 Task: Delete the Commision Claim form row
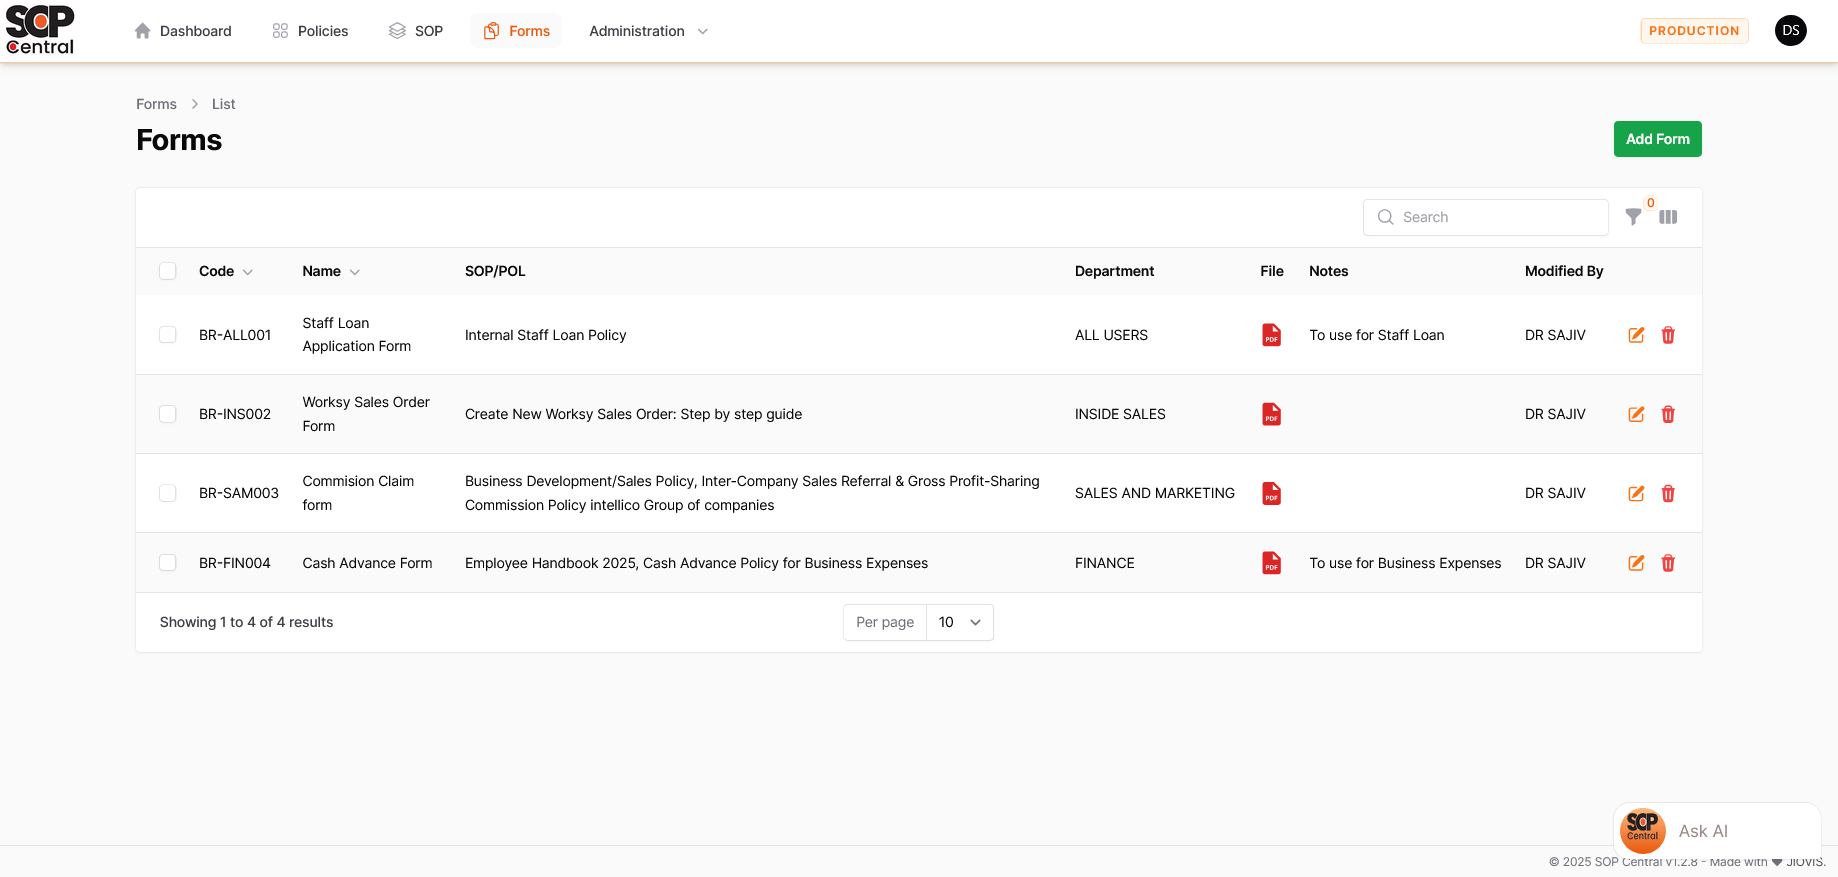click(x=1668, y=493)
